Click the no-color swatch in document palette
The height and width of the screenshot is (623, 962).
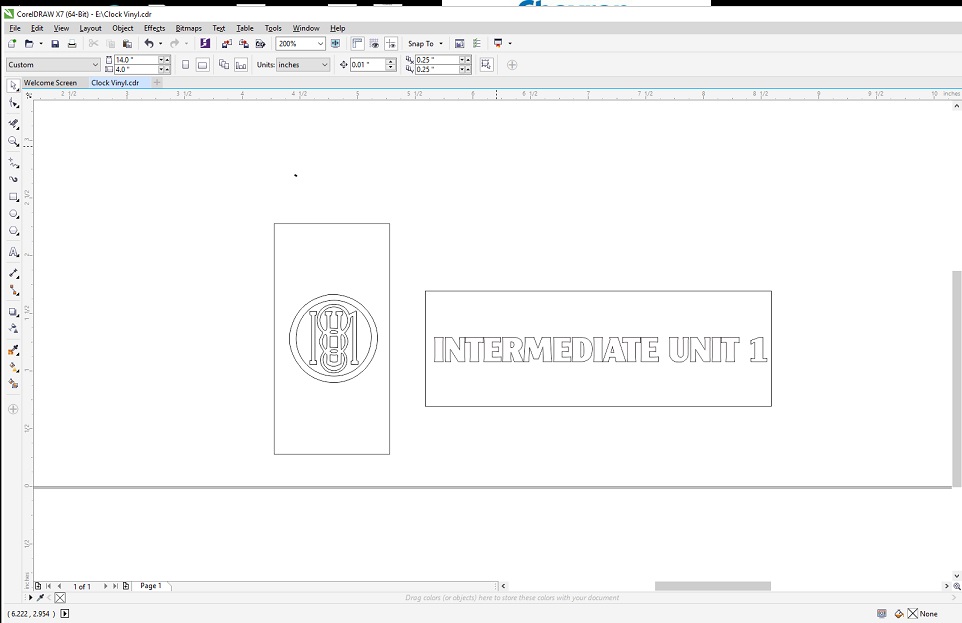[x=60, y=598]
